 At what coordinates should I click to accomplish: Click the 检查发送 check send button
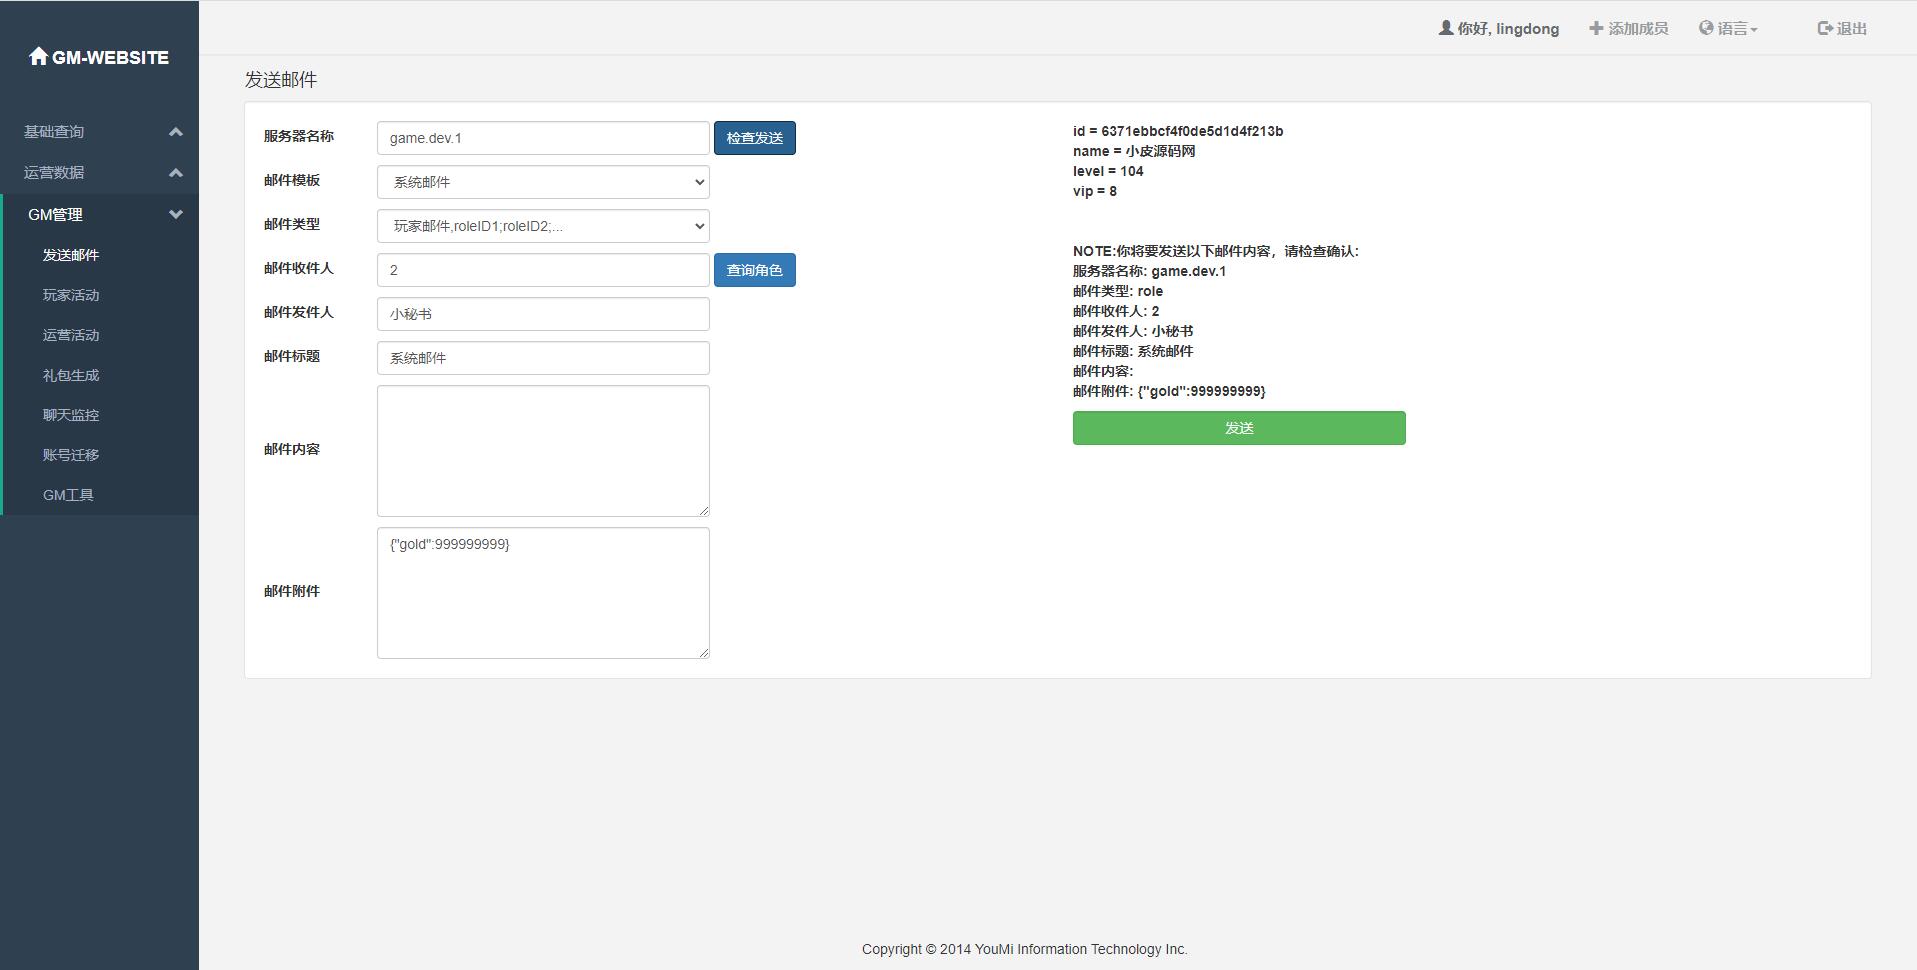(754, 138)
